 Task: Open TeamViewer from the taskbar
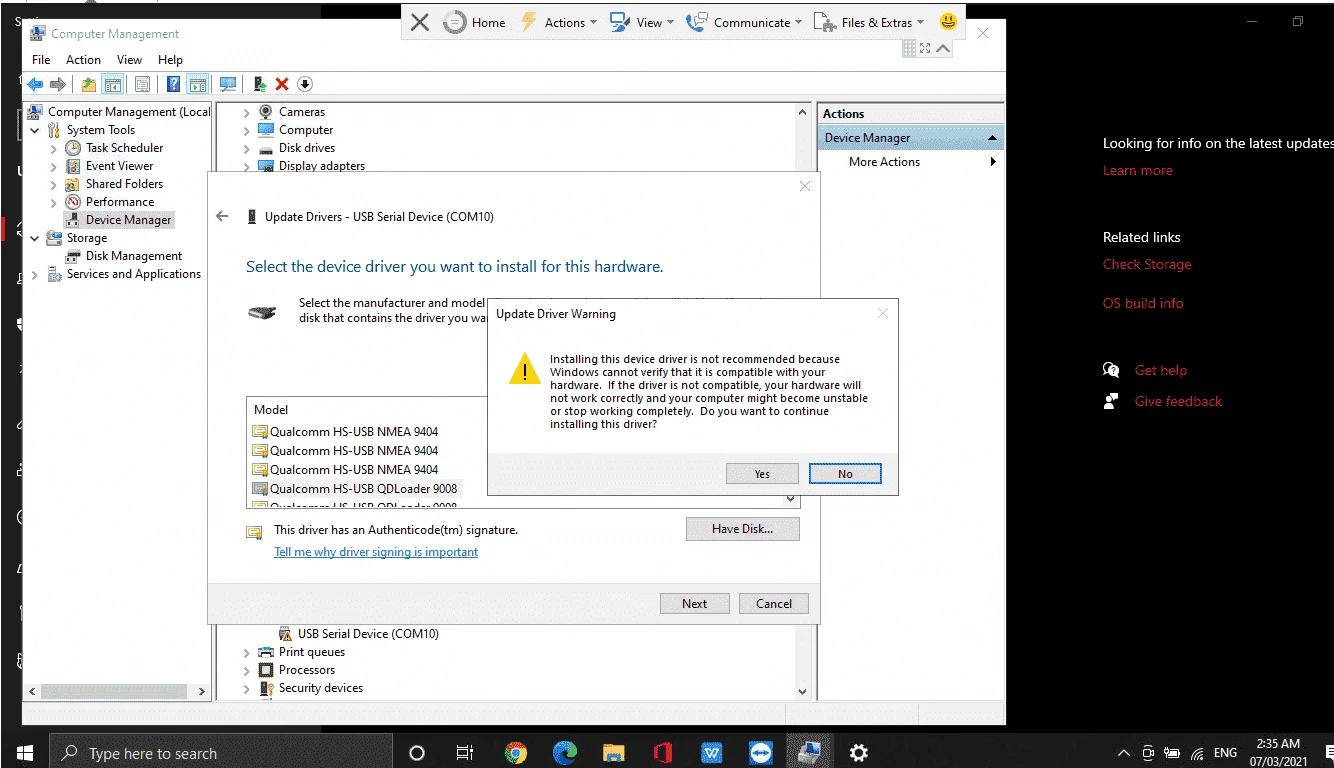[760, 753]
